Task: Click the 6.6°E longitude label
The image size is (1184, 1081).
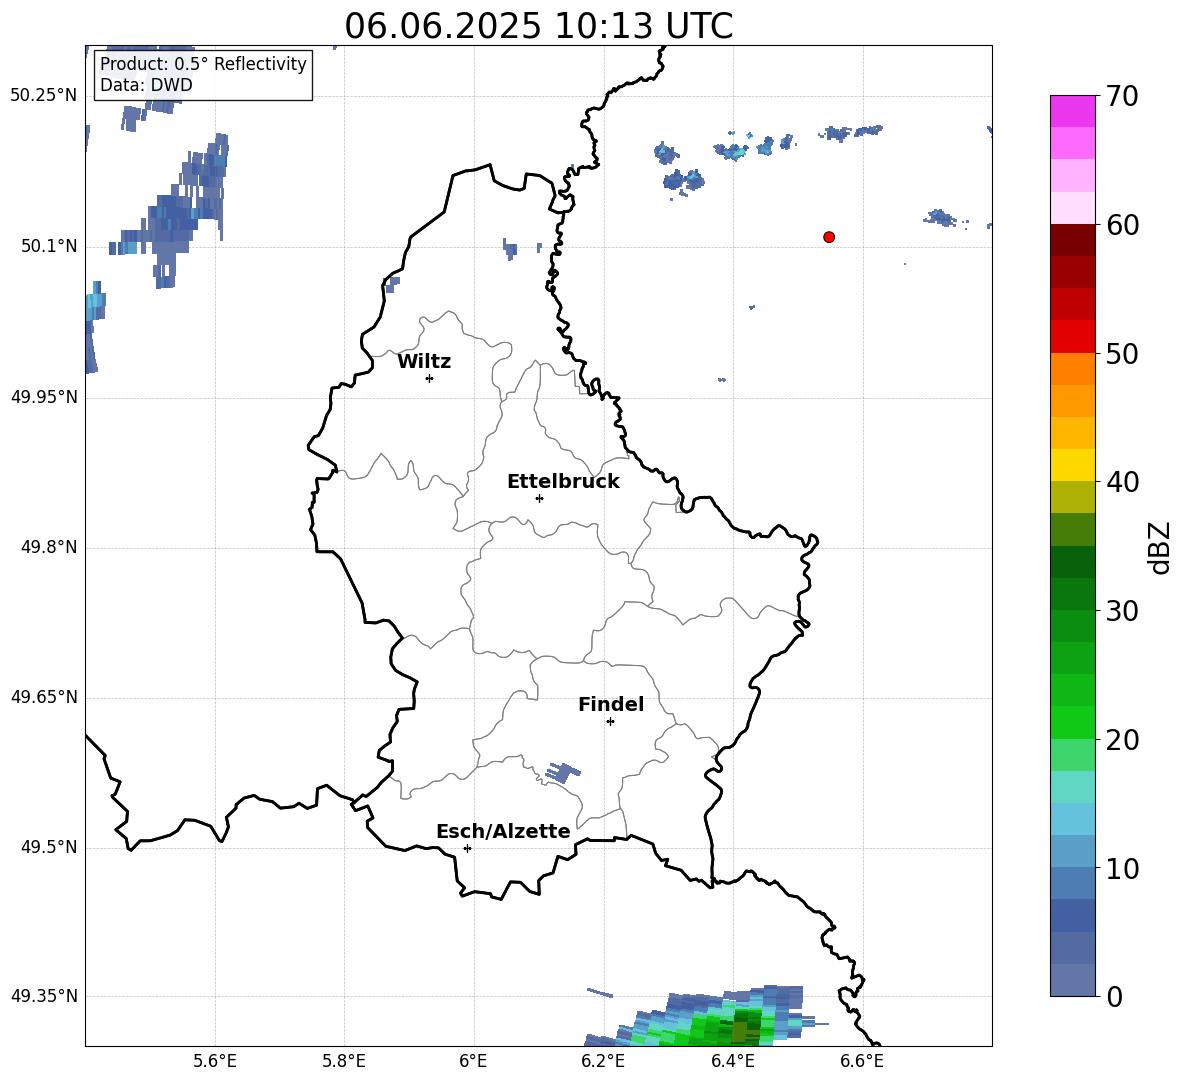Action: (x=862, y=1061)
